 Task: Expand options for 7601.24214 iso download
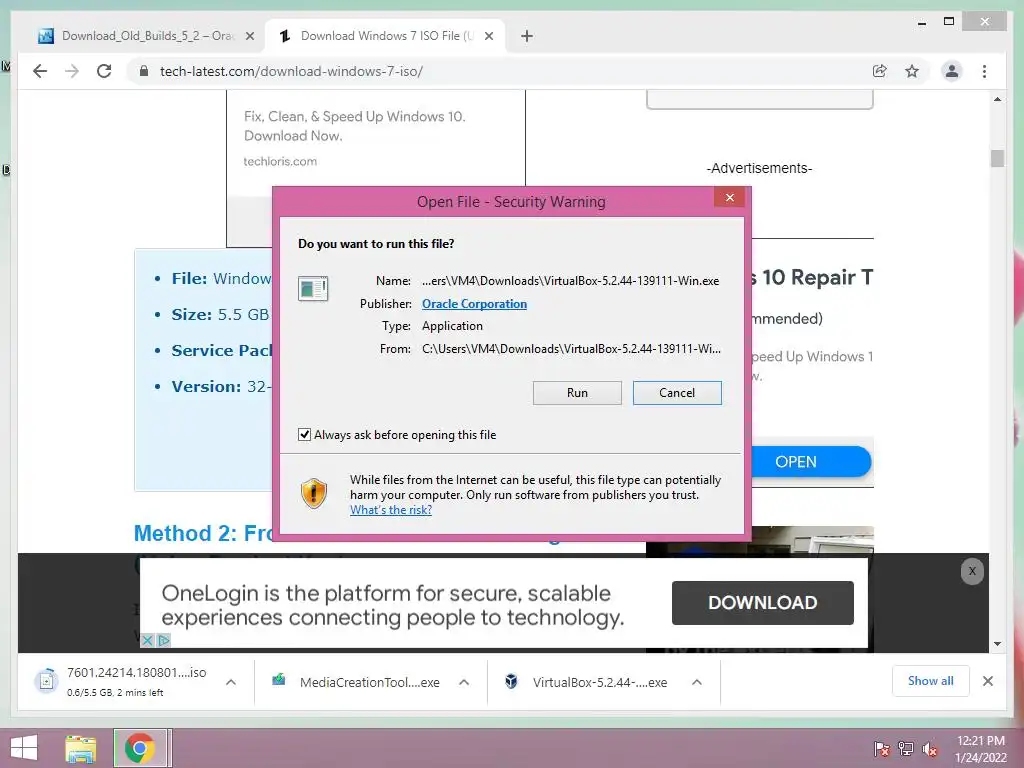tap(231, 682)
